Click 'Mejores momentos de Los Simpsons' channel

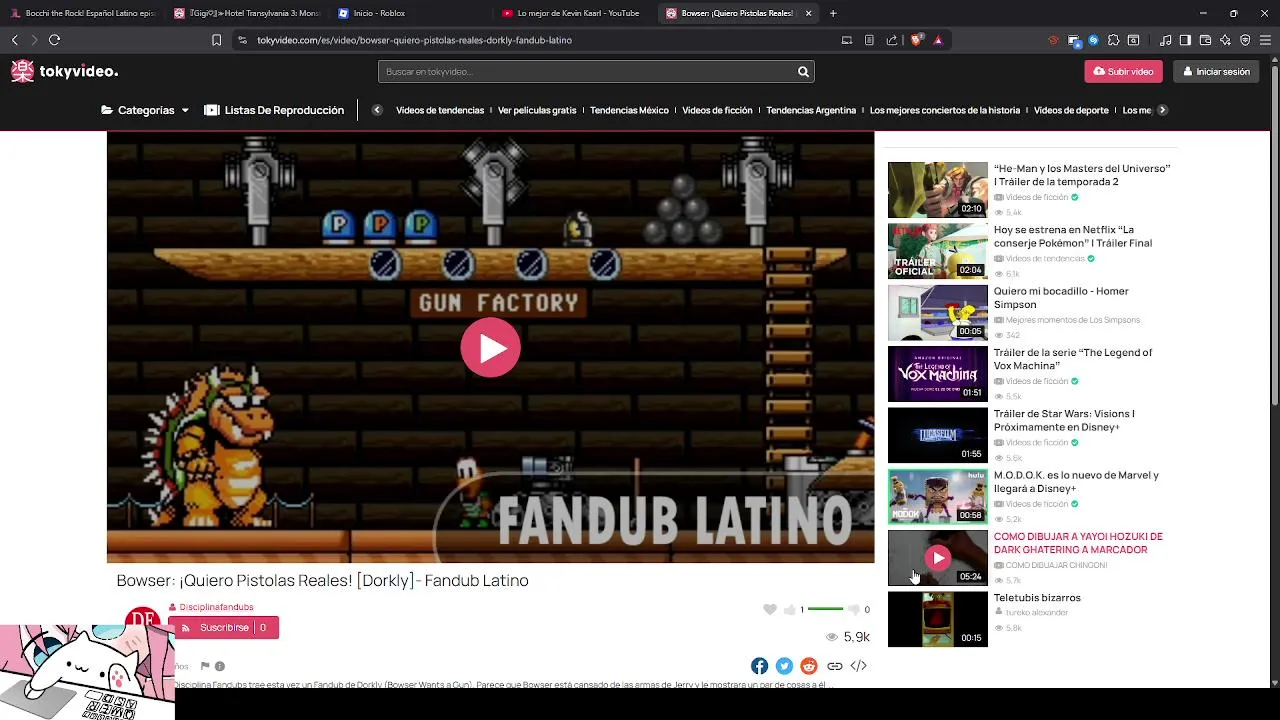1072,320
